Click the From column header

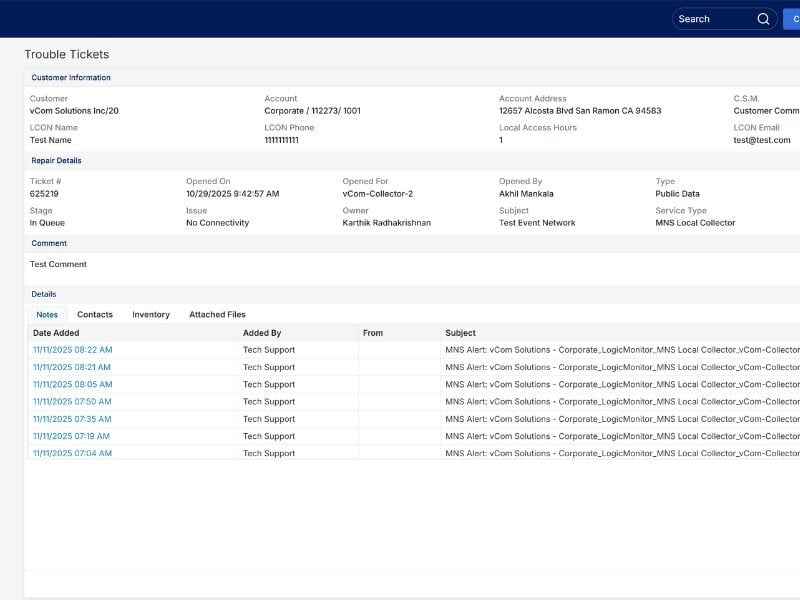click(373, 333)
